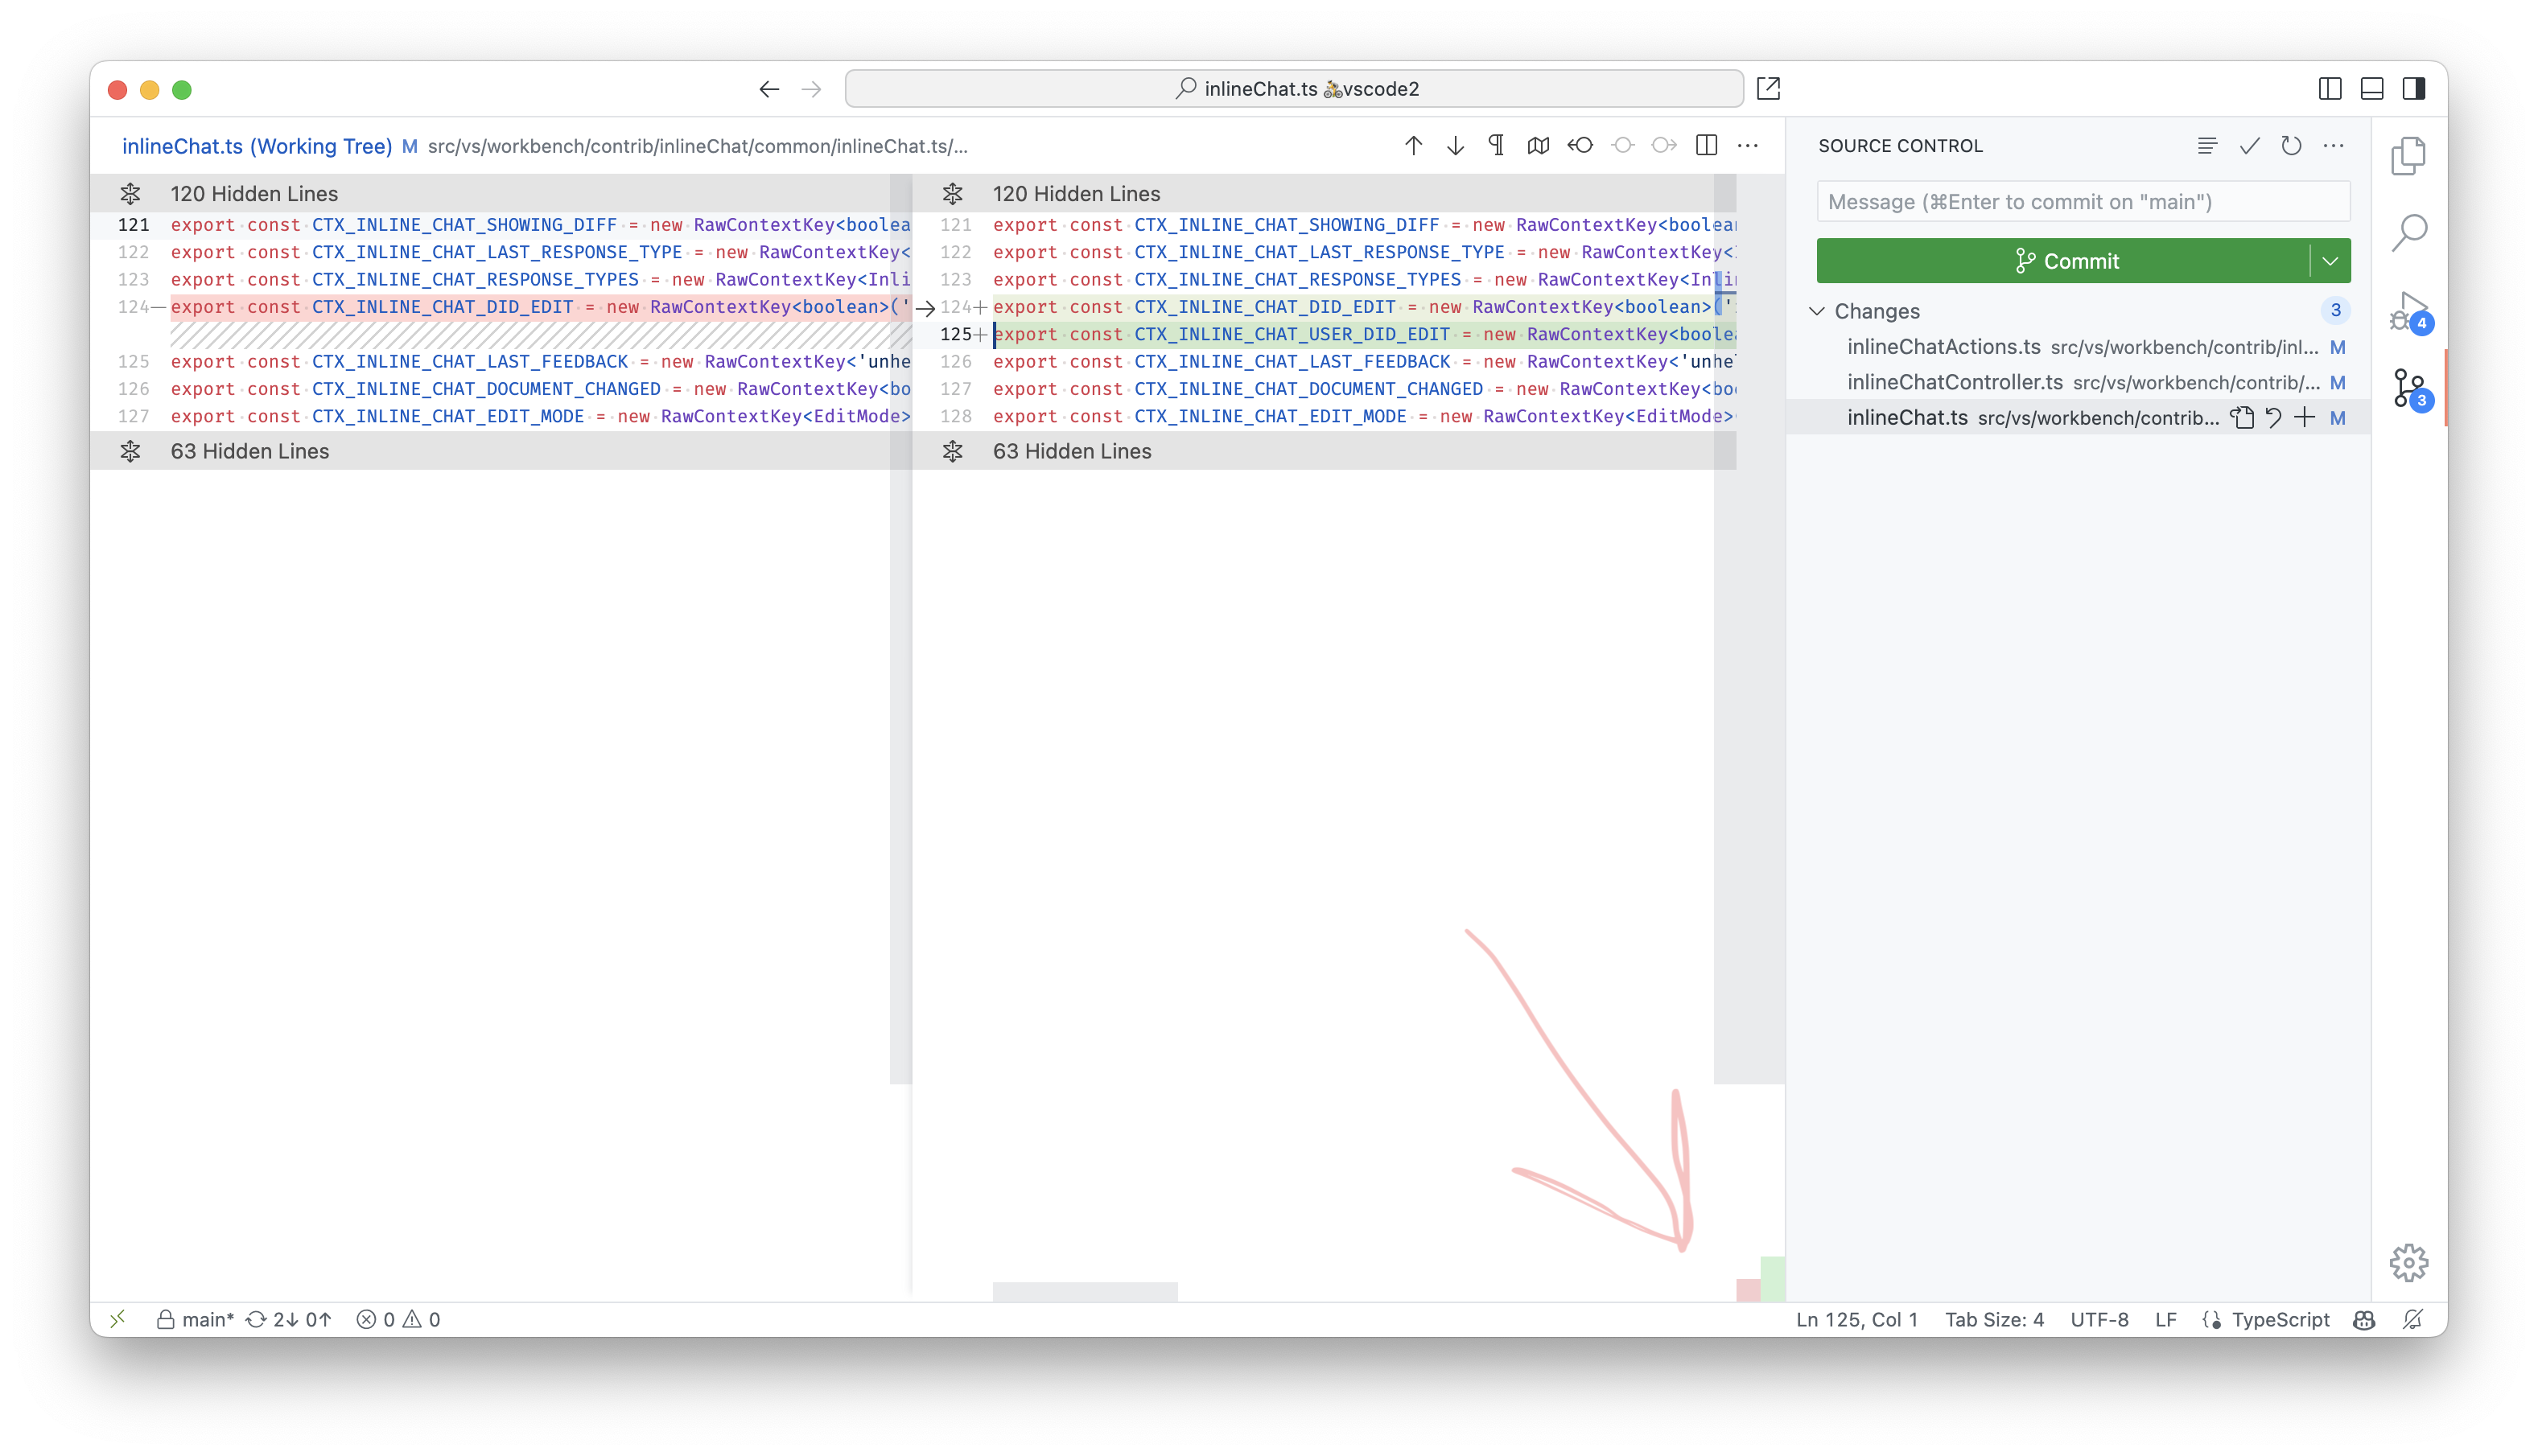Viewport: 2538px width, 1456px height.
Task: Stage changes for inlineChat.ts with plus icon
Action: click(2305, 417)
